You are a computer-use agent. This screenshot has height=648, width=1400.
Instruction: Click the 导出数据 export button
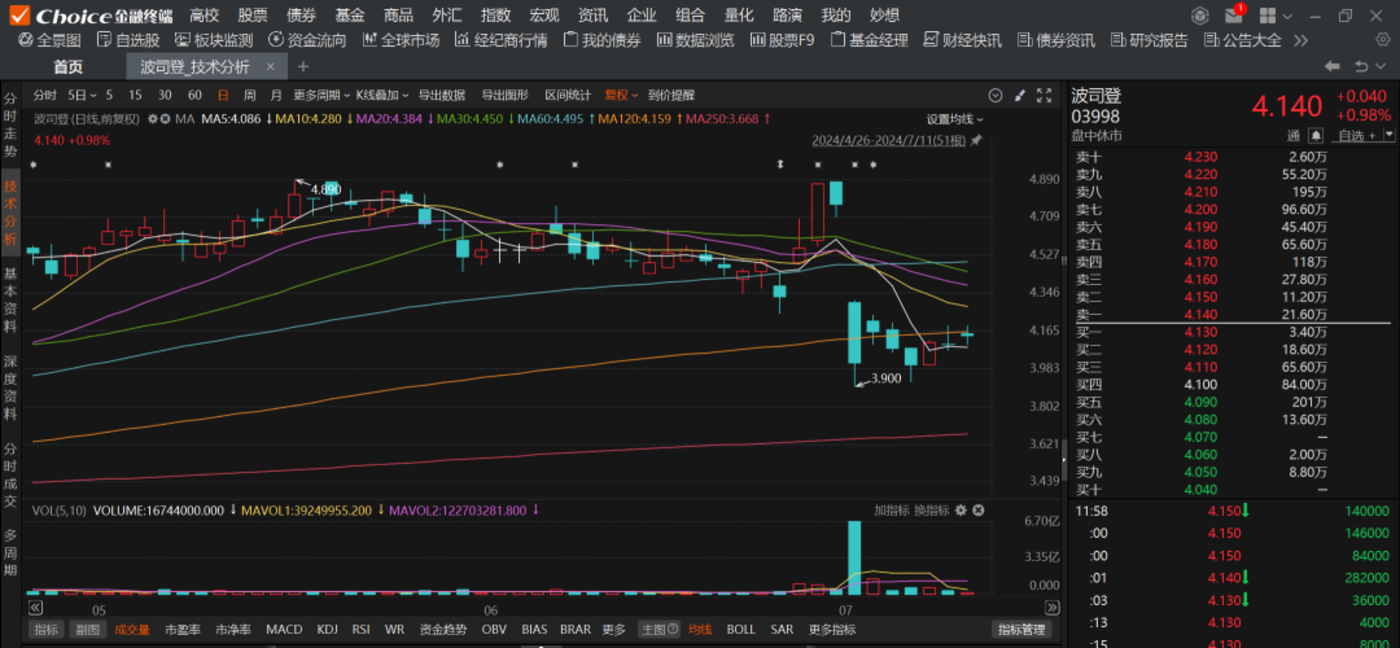click(441, 95)
